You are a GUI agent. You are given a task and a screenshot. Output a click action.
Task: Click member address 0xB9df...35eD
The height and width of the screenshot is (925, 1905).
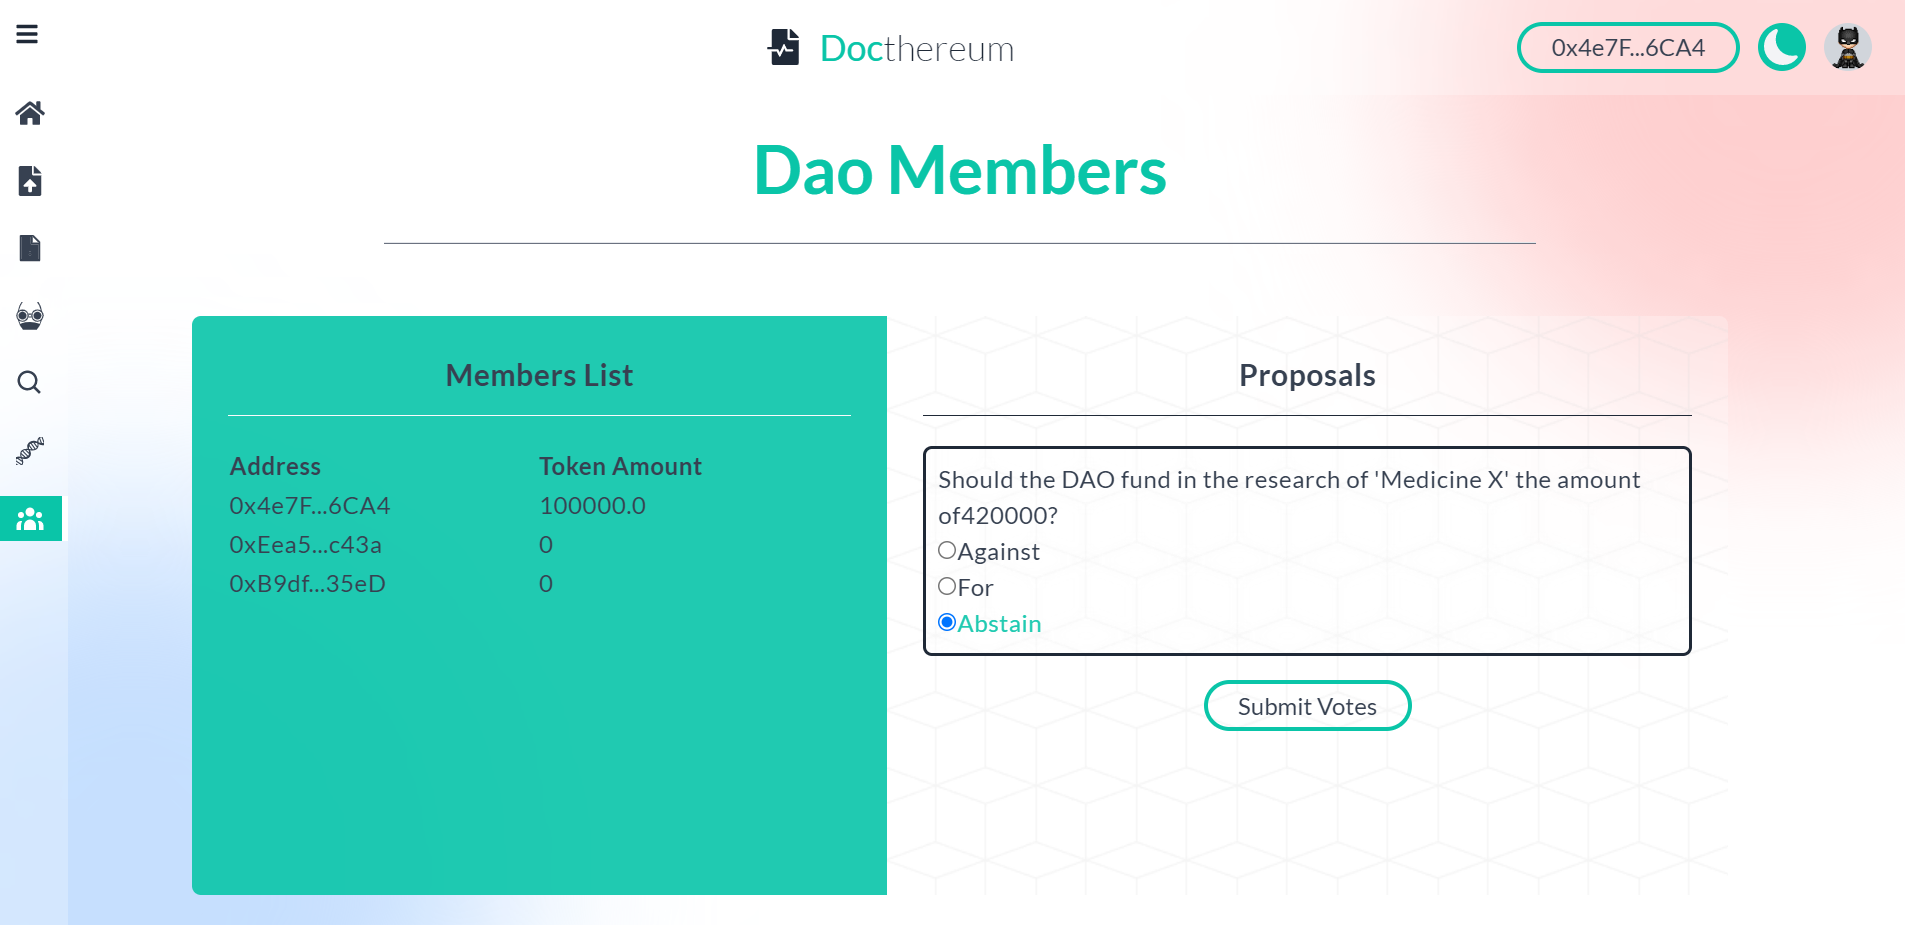[308, 584]
